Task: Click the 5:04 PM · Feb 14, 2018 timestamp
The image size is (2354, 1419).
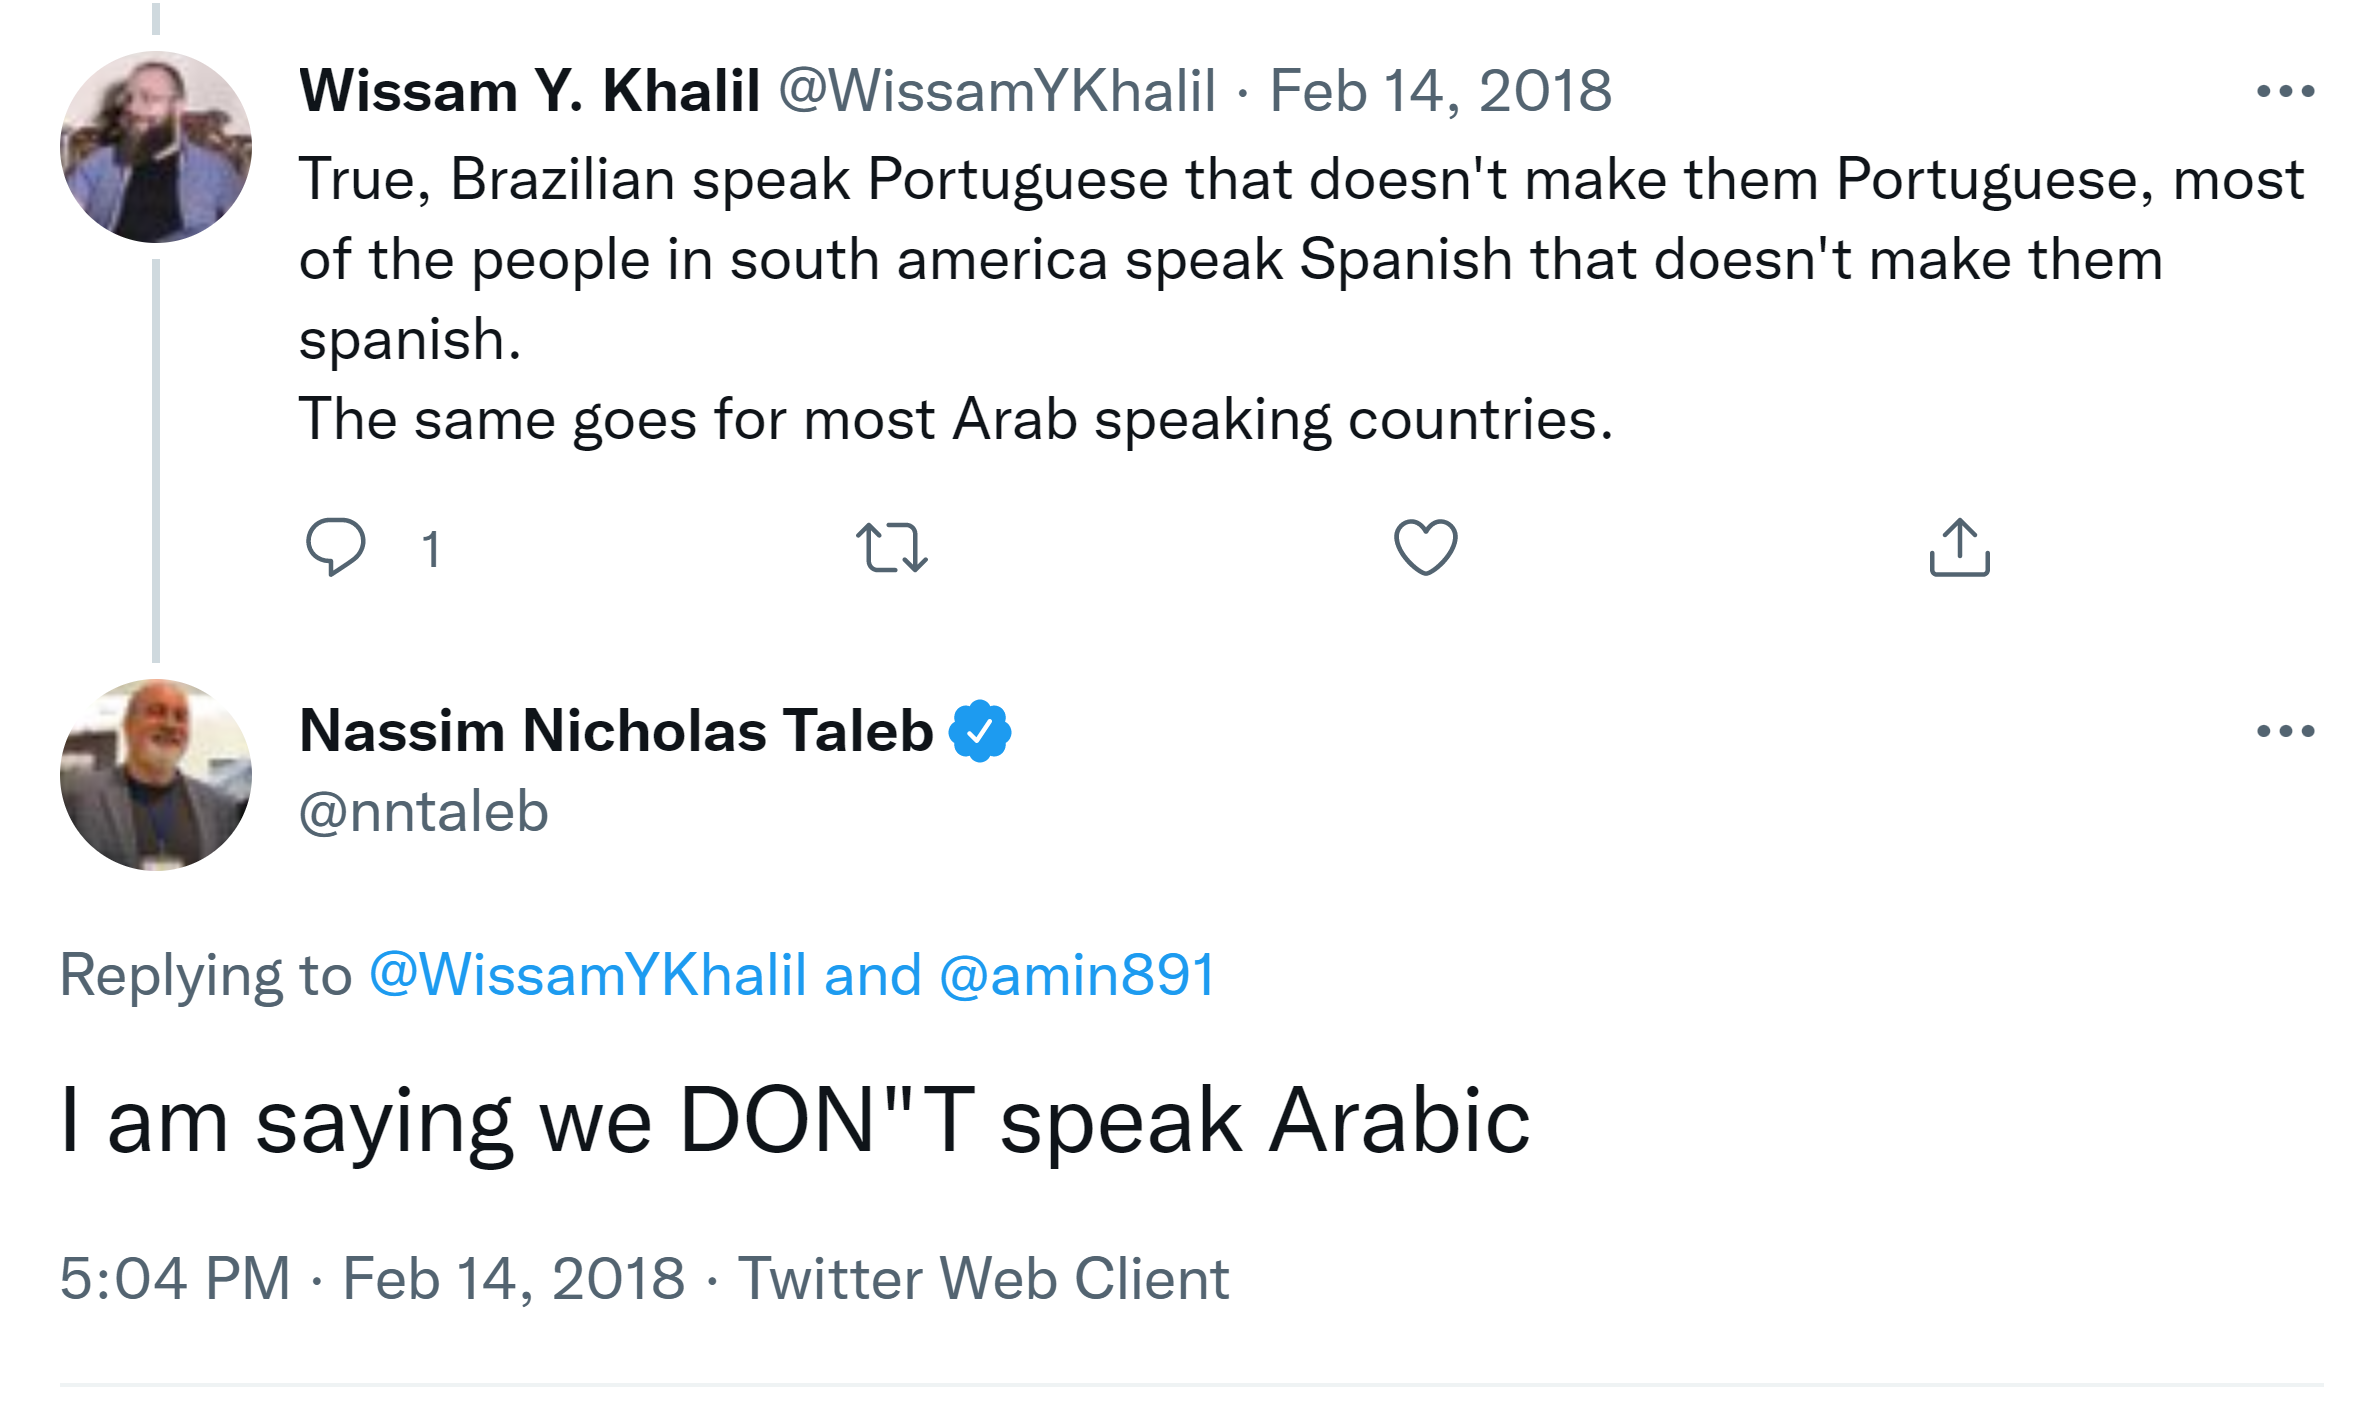Action: [372, 1278]
